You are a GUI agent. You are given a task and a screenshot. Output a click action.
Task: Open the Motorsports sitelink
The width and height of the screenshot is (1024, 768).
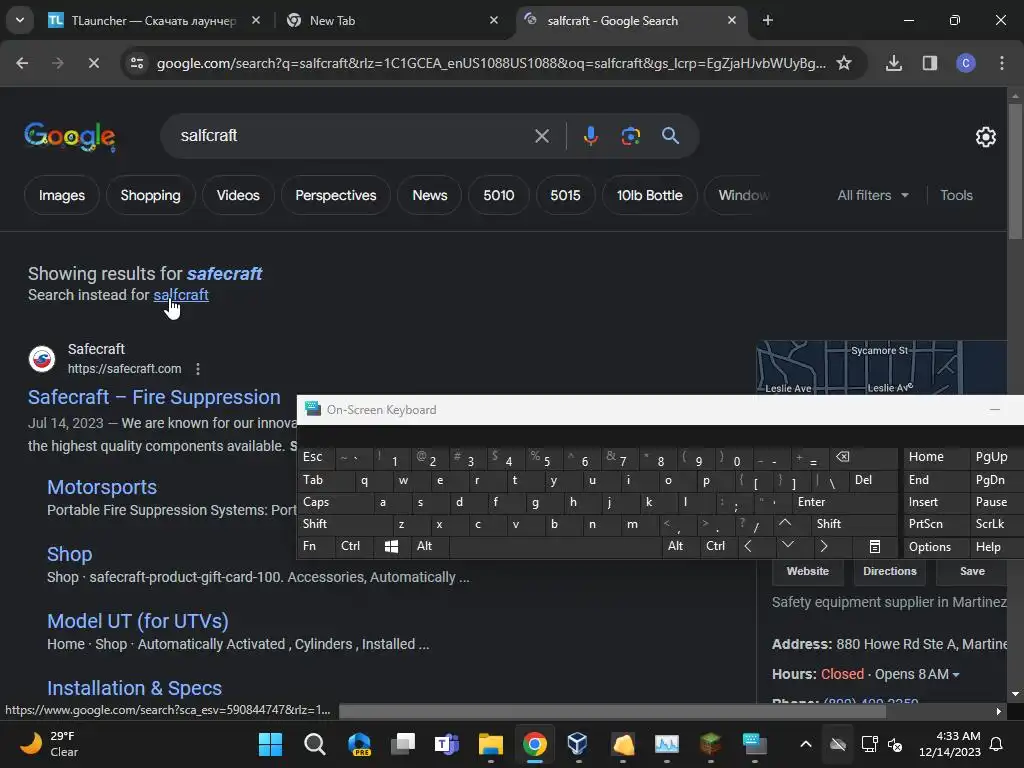coord(102,487)
